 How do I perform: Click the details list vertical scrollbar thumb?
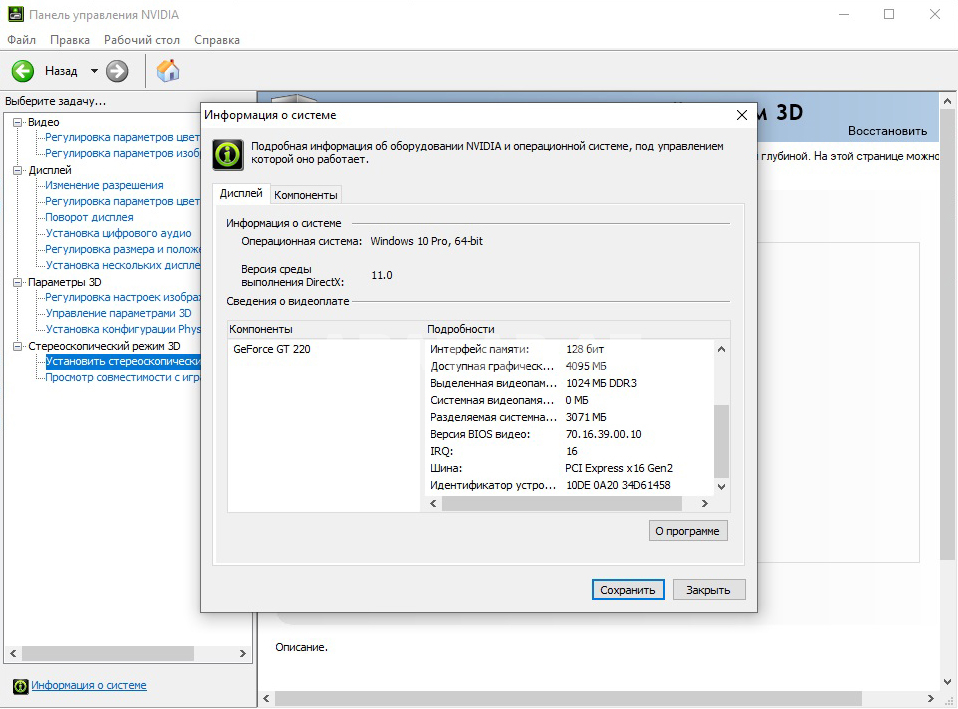pyautogui.click(x=722, y=441)
